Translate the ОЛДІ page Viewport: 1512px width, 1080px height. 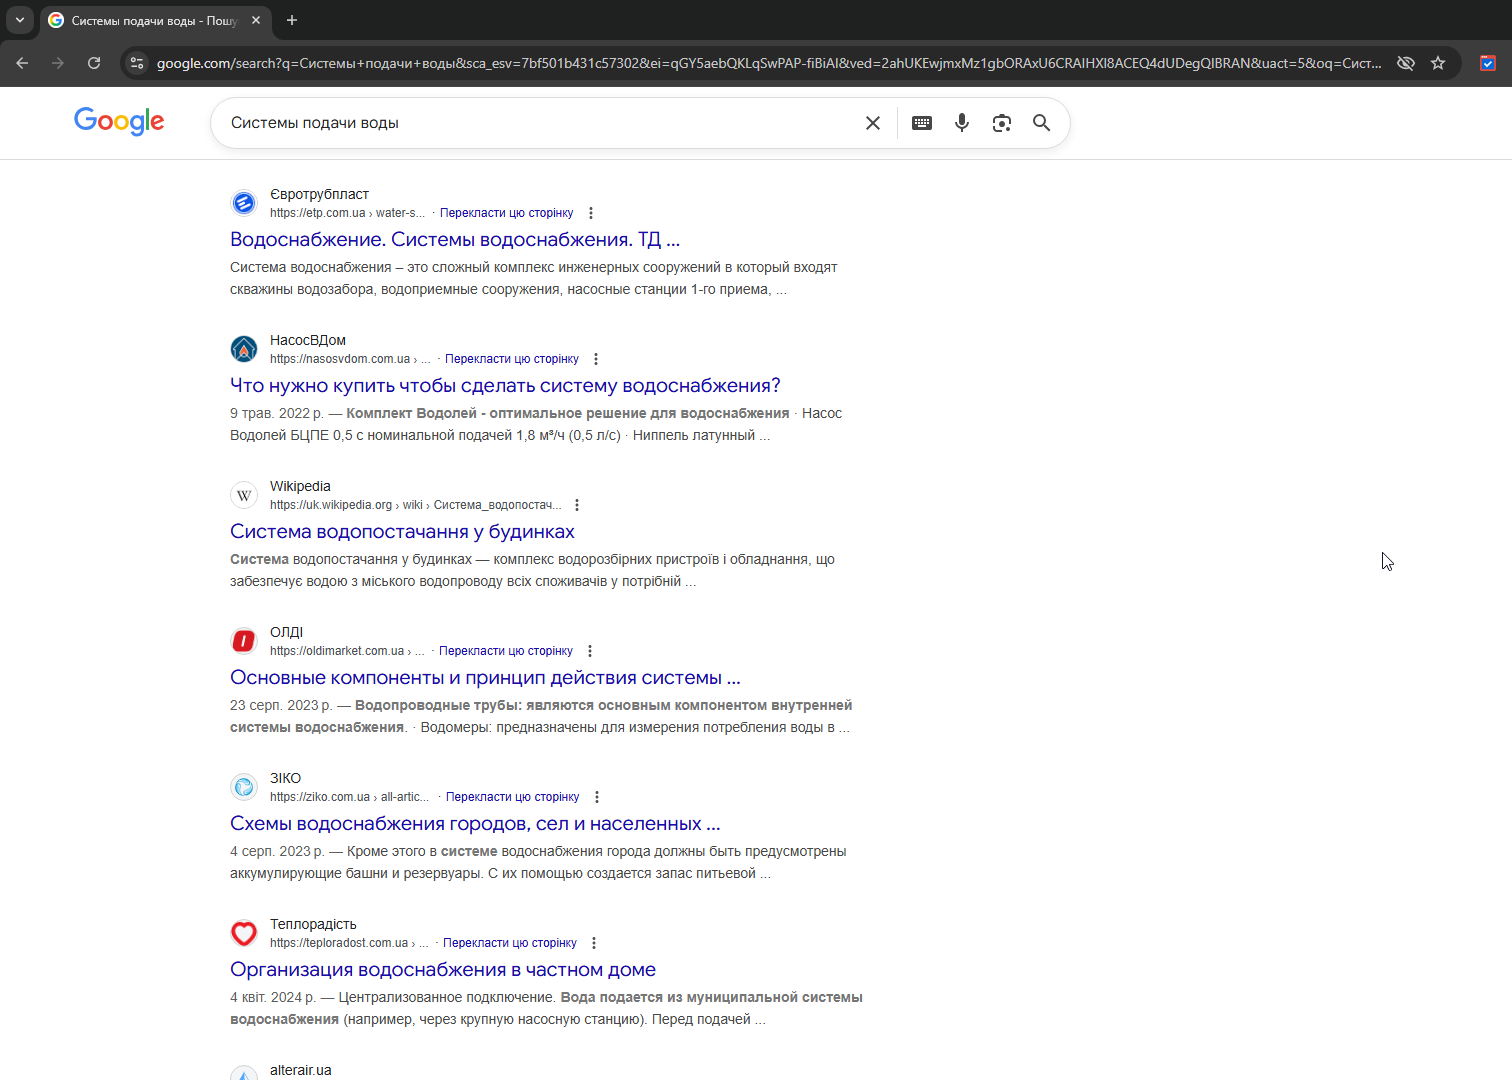point(506,651)
